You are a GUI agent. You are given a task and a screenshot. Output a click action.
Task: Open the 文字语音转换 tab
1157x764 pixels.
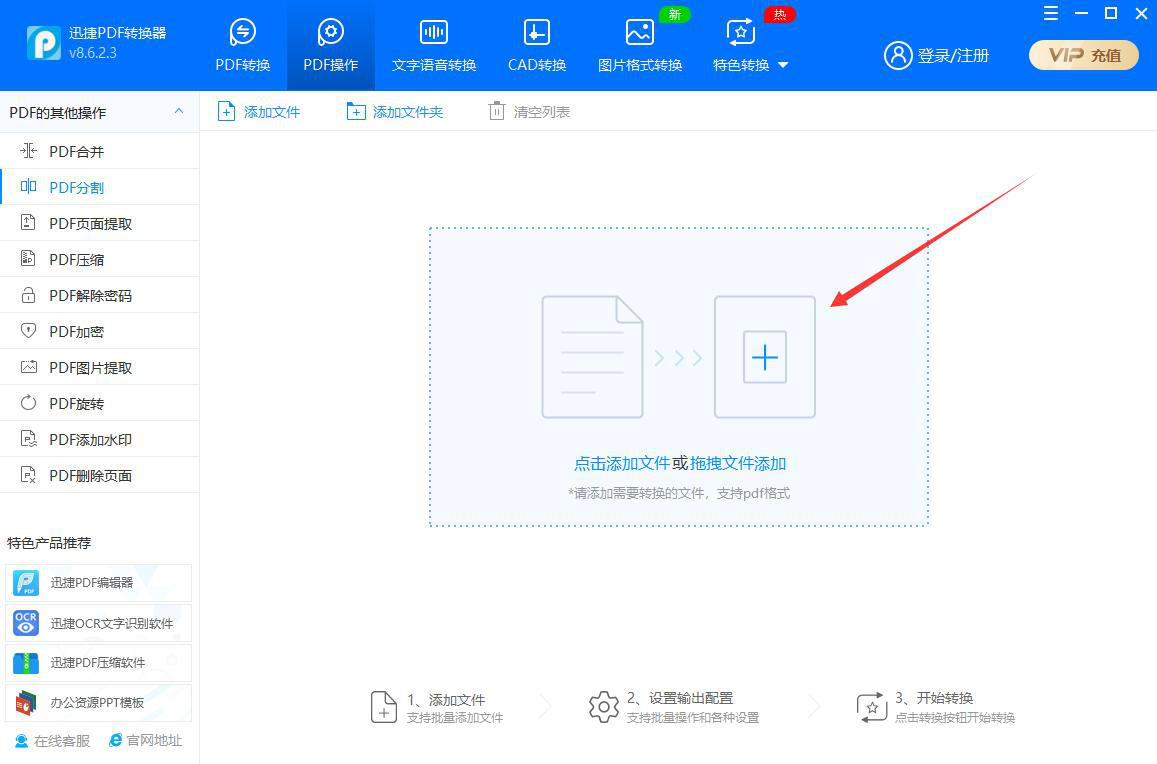point(434,46)
